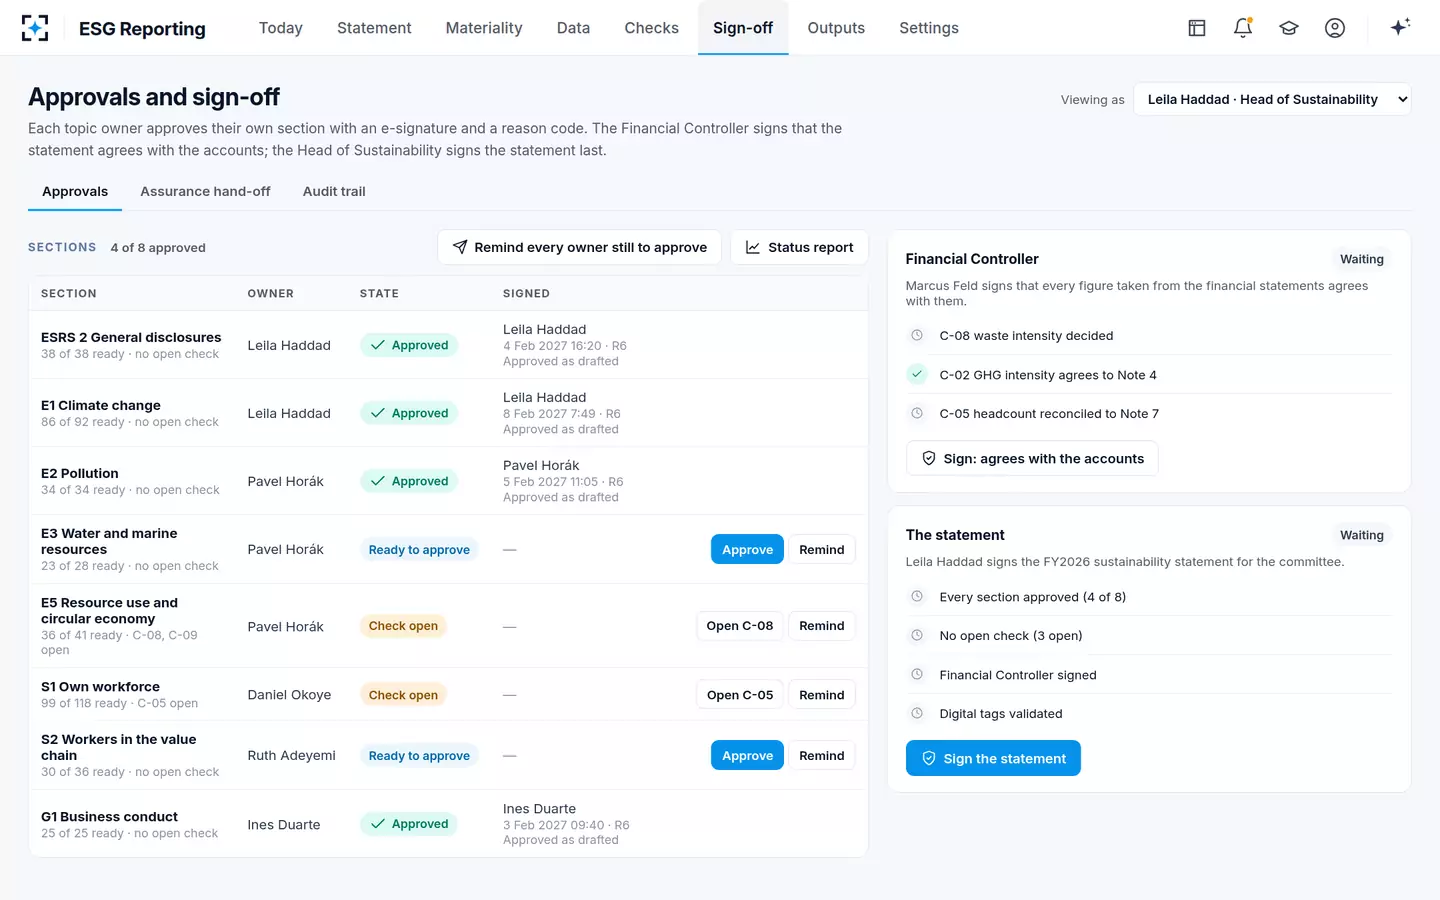Click Check open badge in S1 row

click(x=403, y=695)
